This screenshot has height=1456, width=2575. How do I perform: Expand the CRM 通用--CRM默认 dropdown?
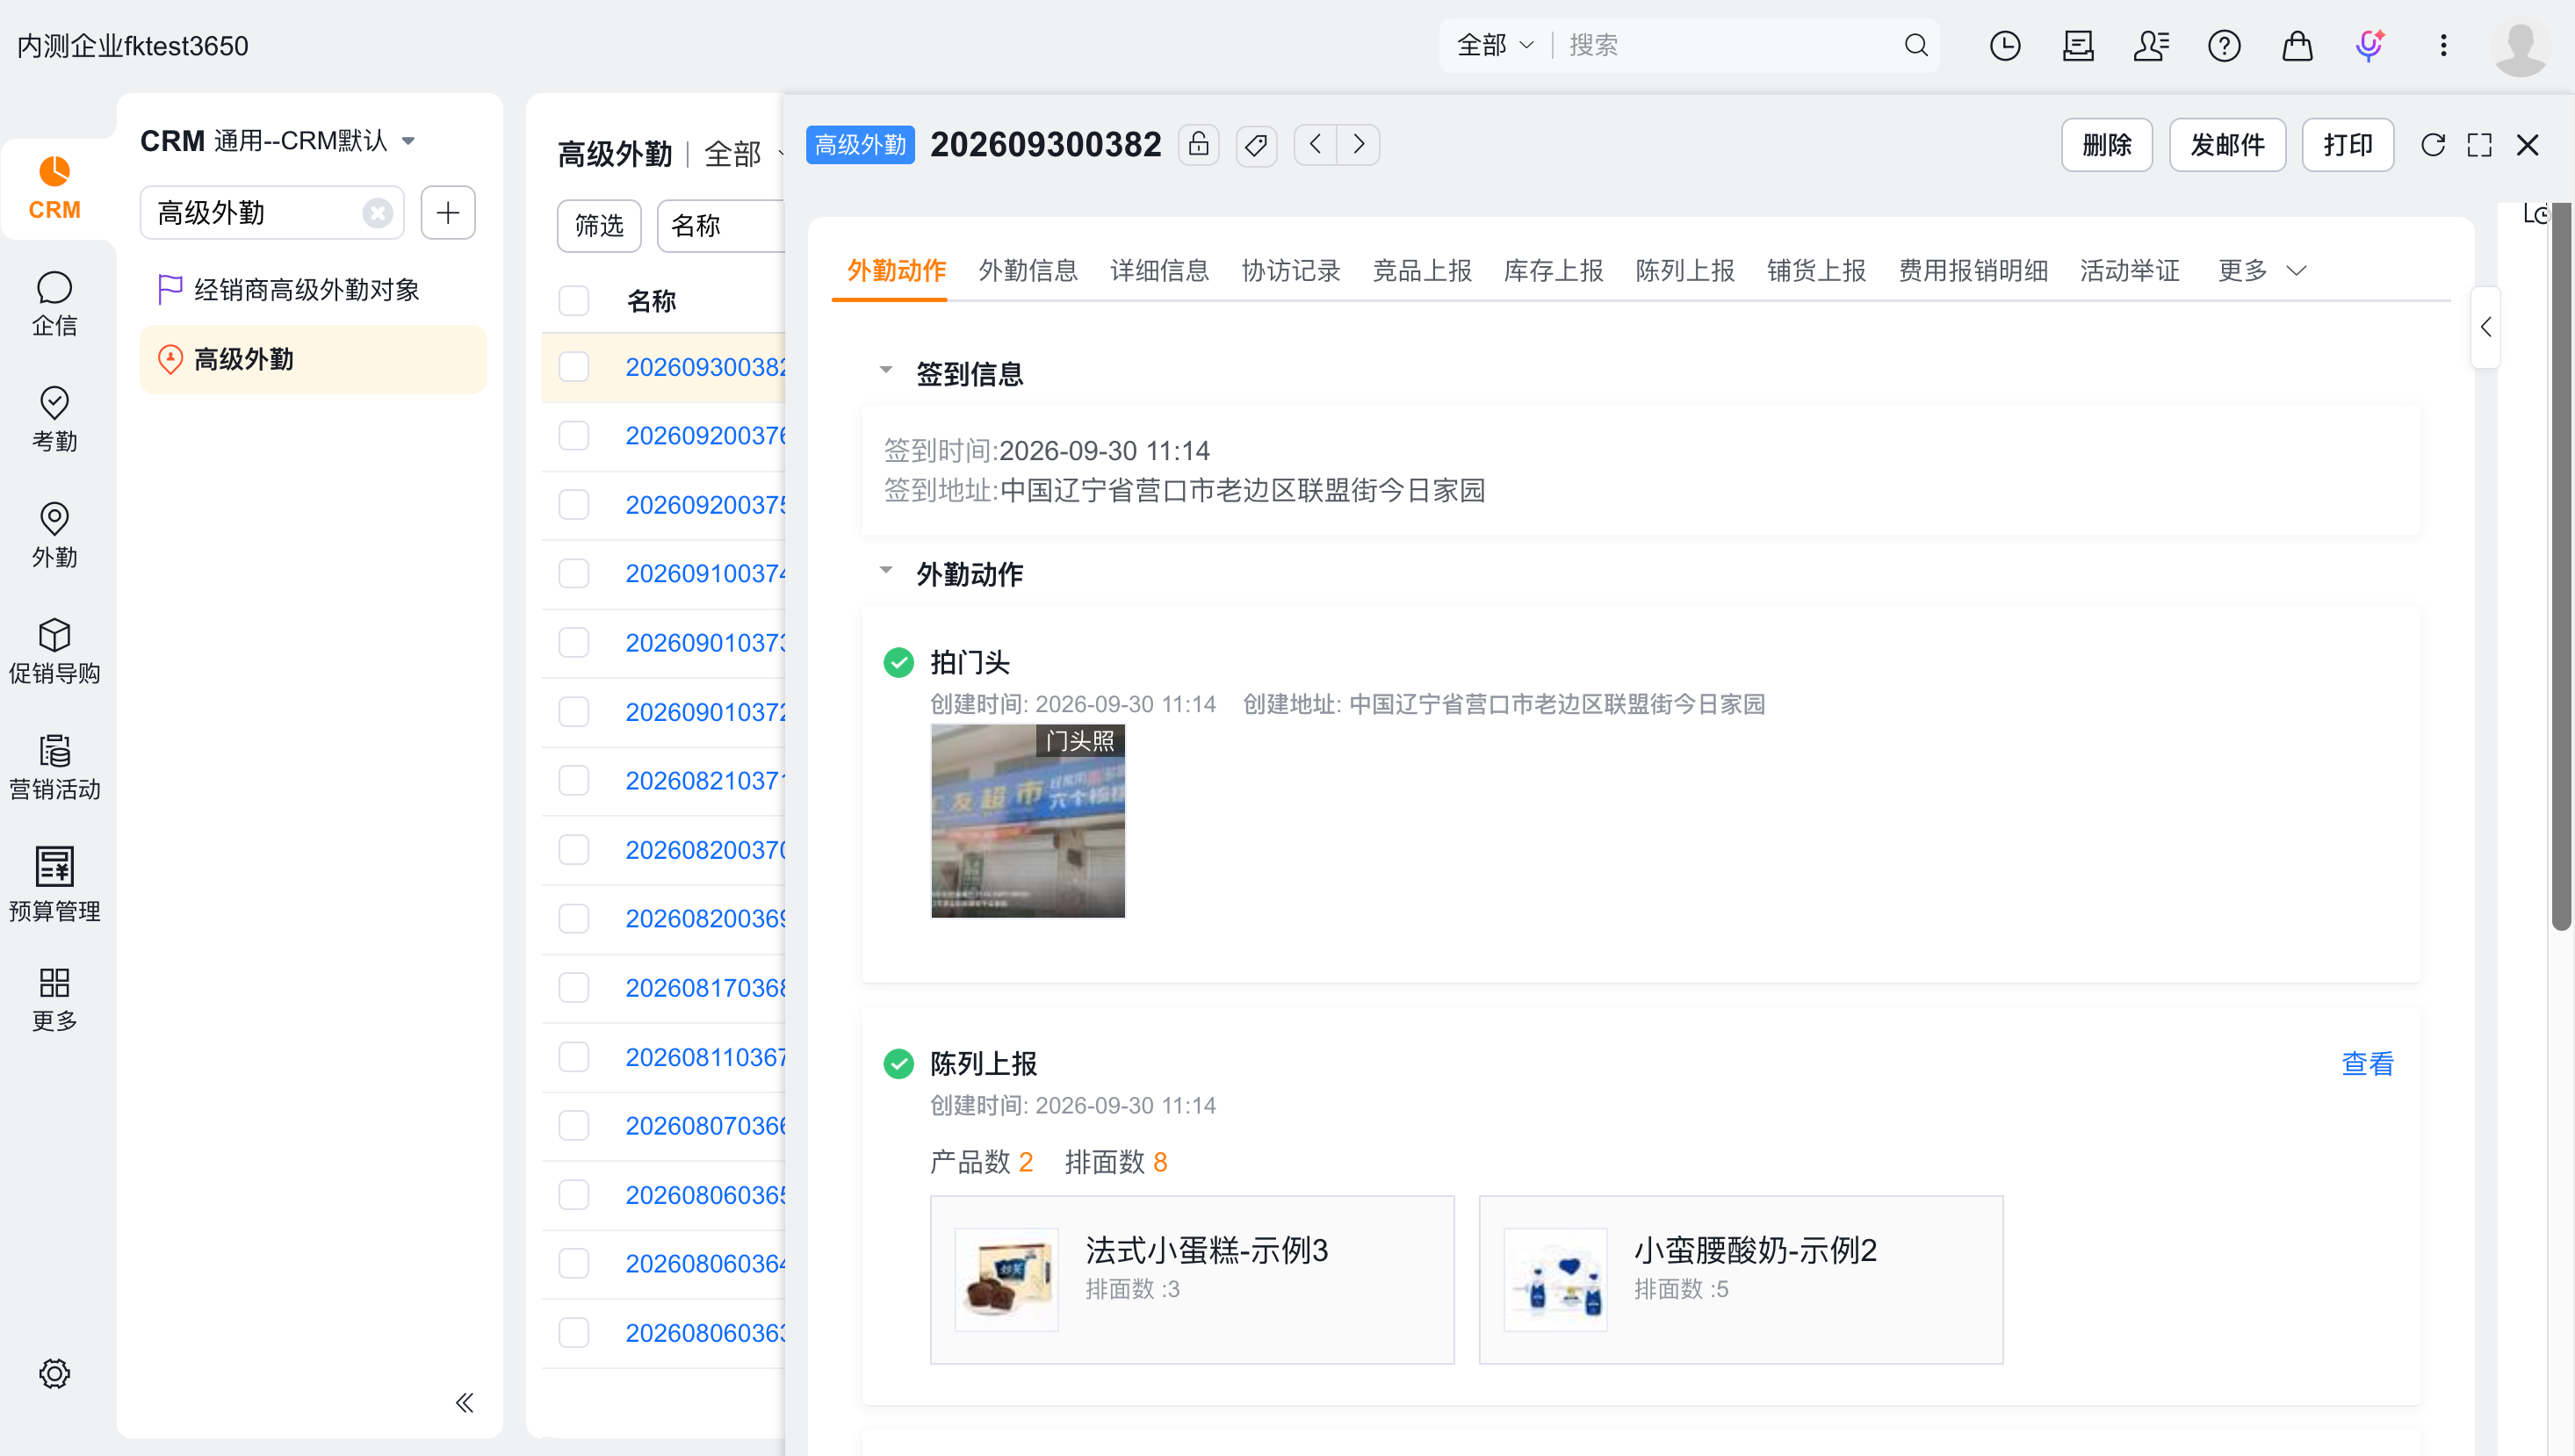tap(408, 141)
